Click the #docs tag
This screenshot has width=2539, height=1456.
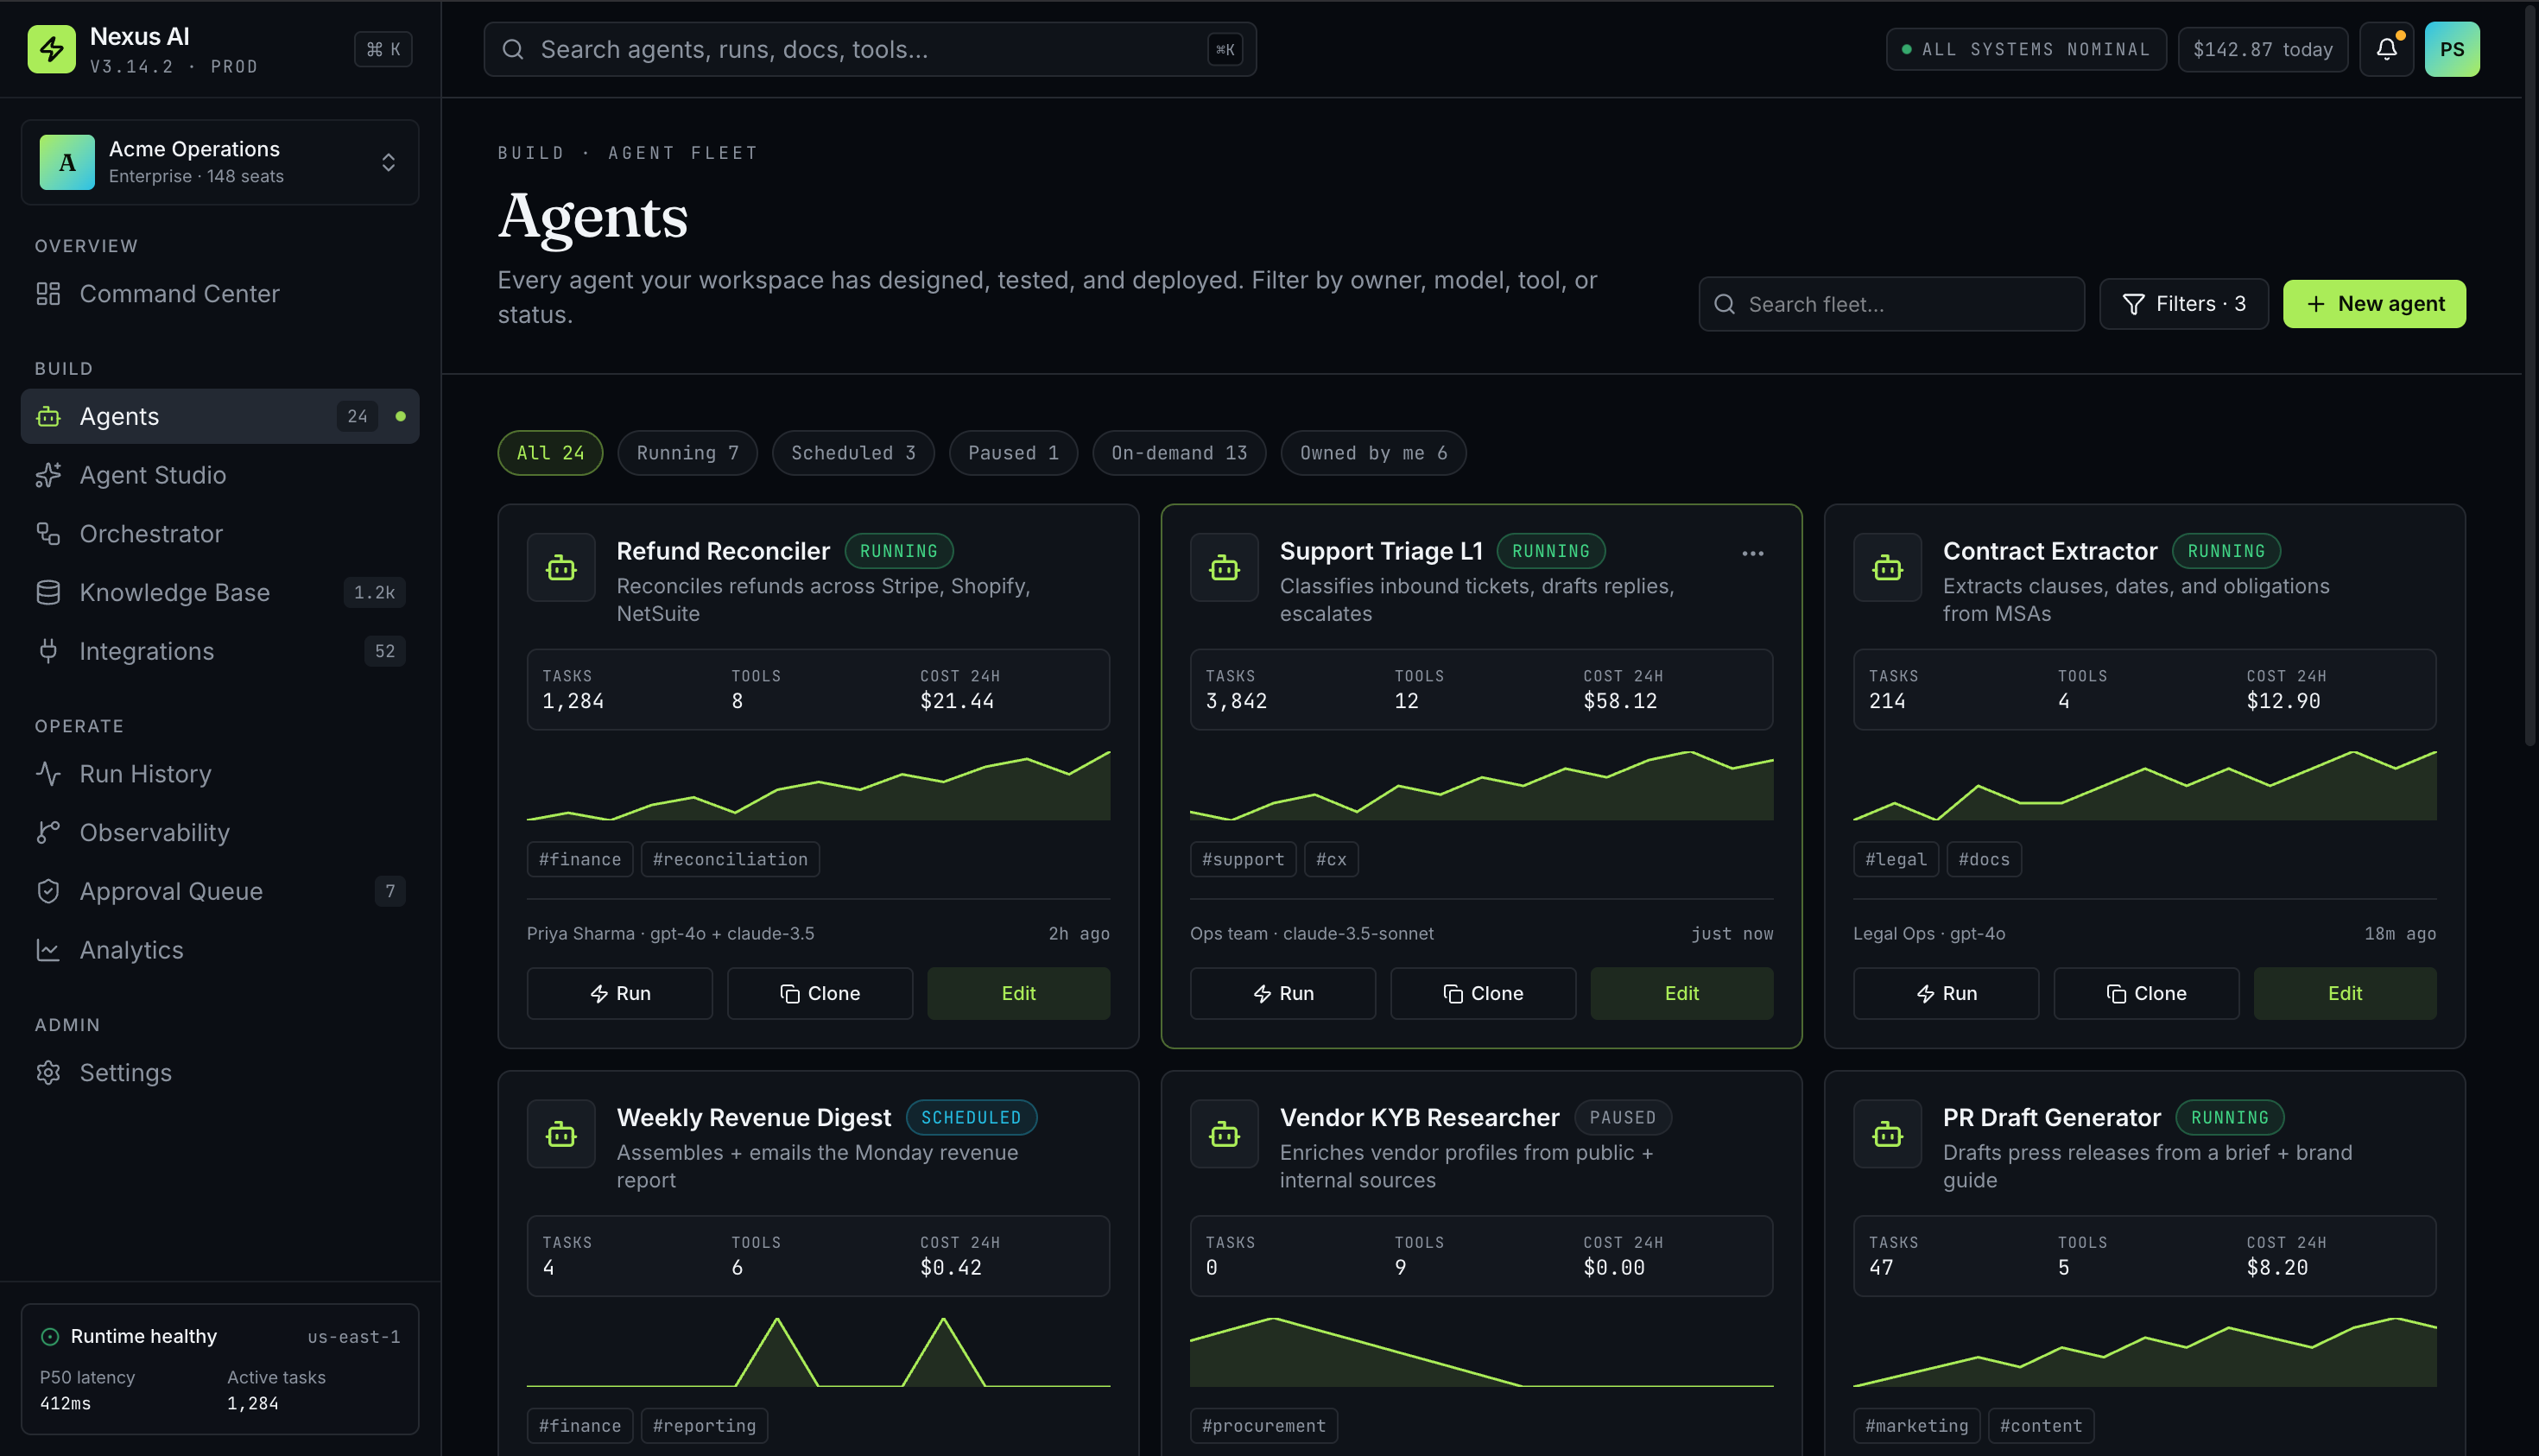[1984, 859]
